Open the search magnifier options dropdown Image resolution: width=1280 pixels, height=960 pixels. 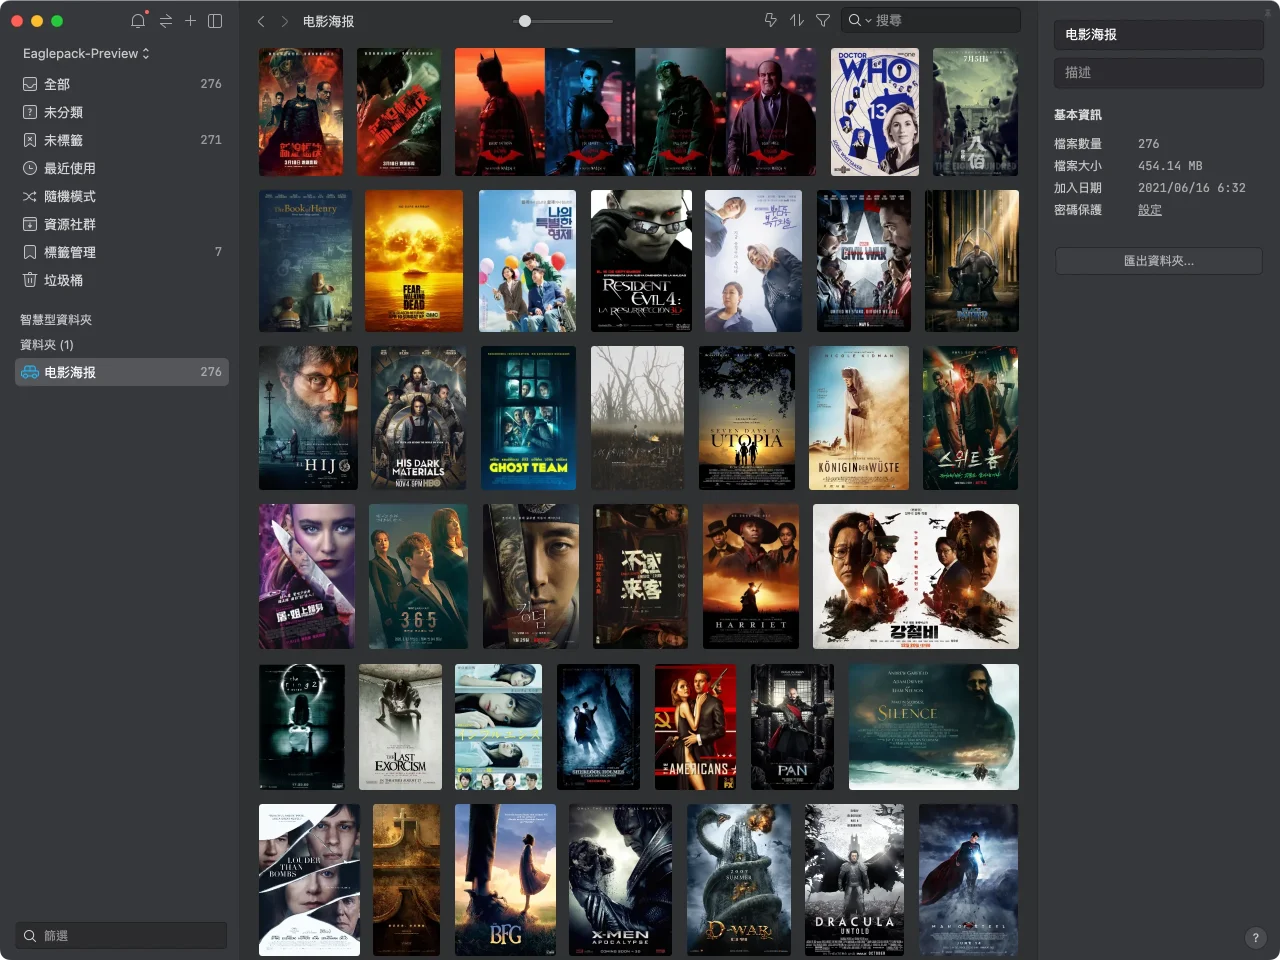point(860,20)
